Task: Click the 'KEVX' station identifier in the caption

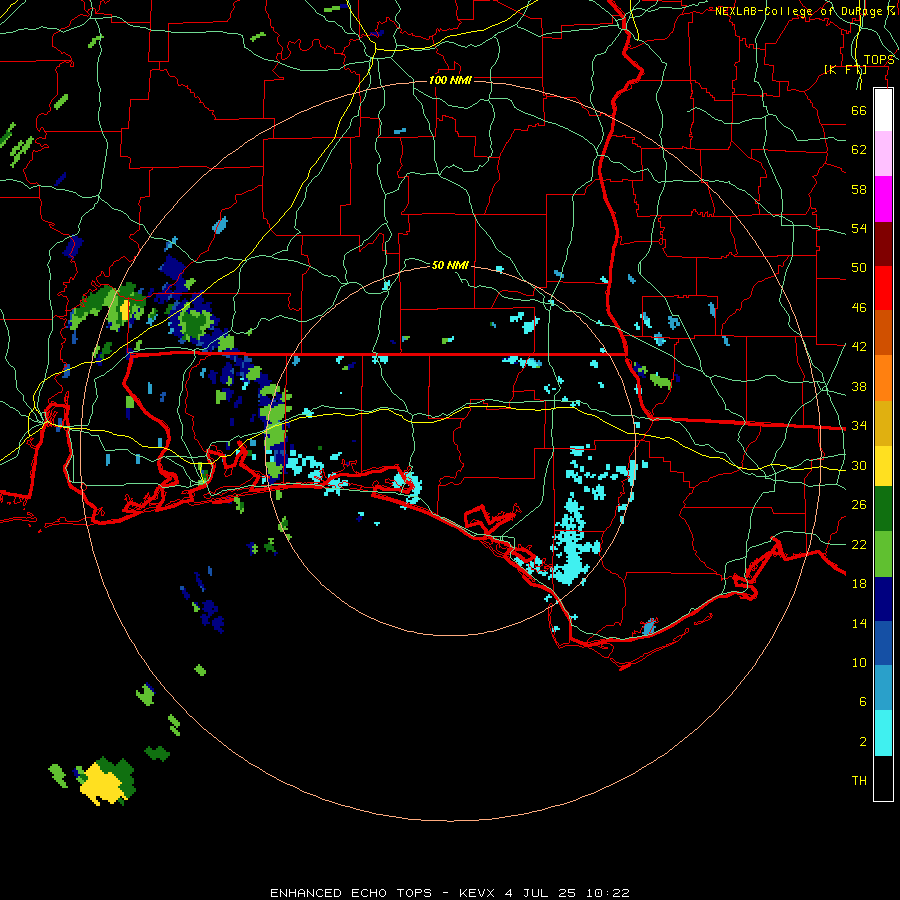Action: [x=478, y=893]
